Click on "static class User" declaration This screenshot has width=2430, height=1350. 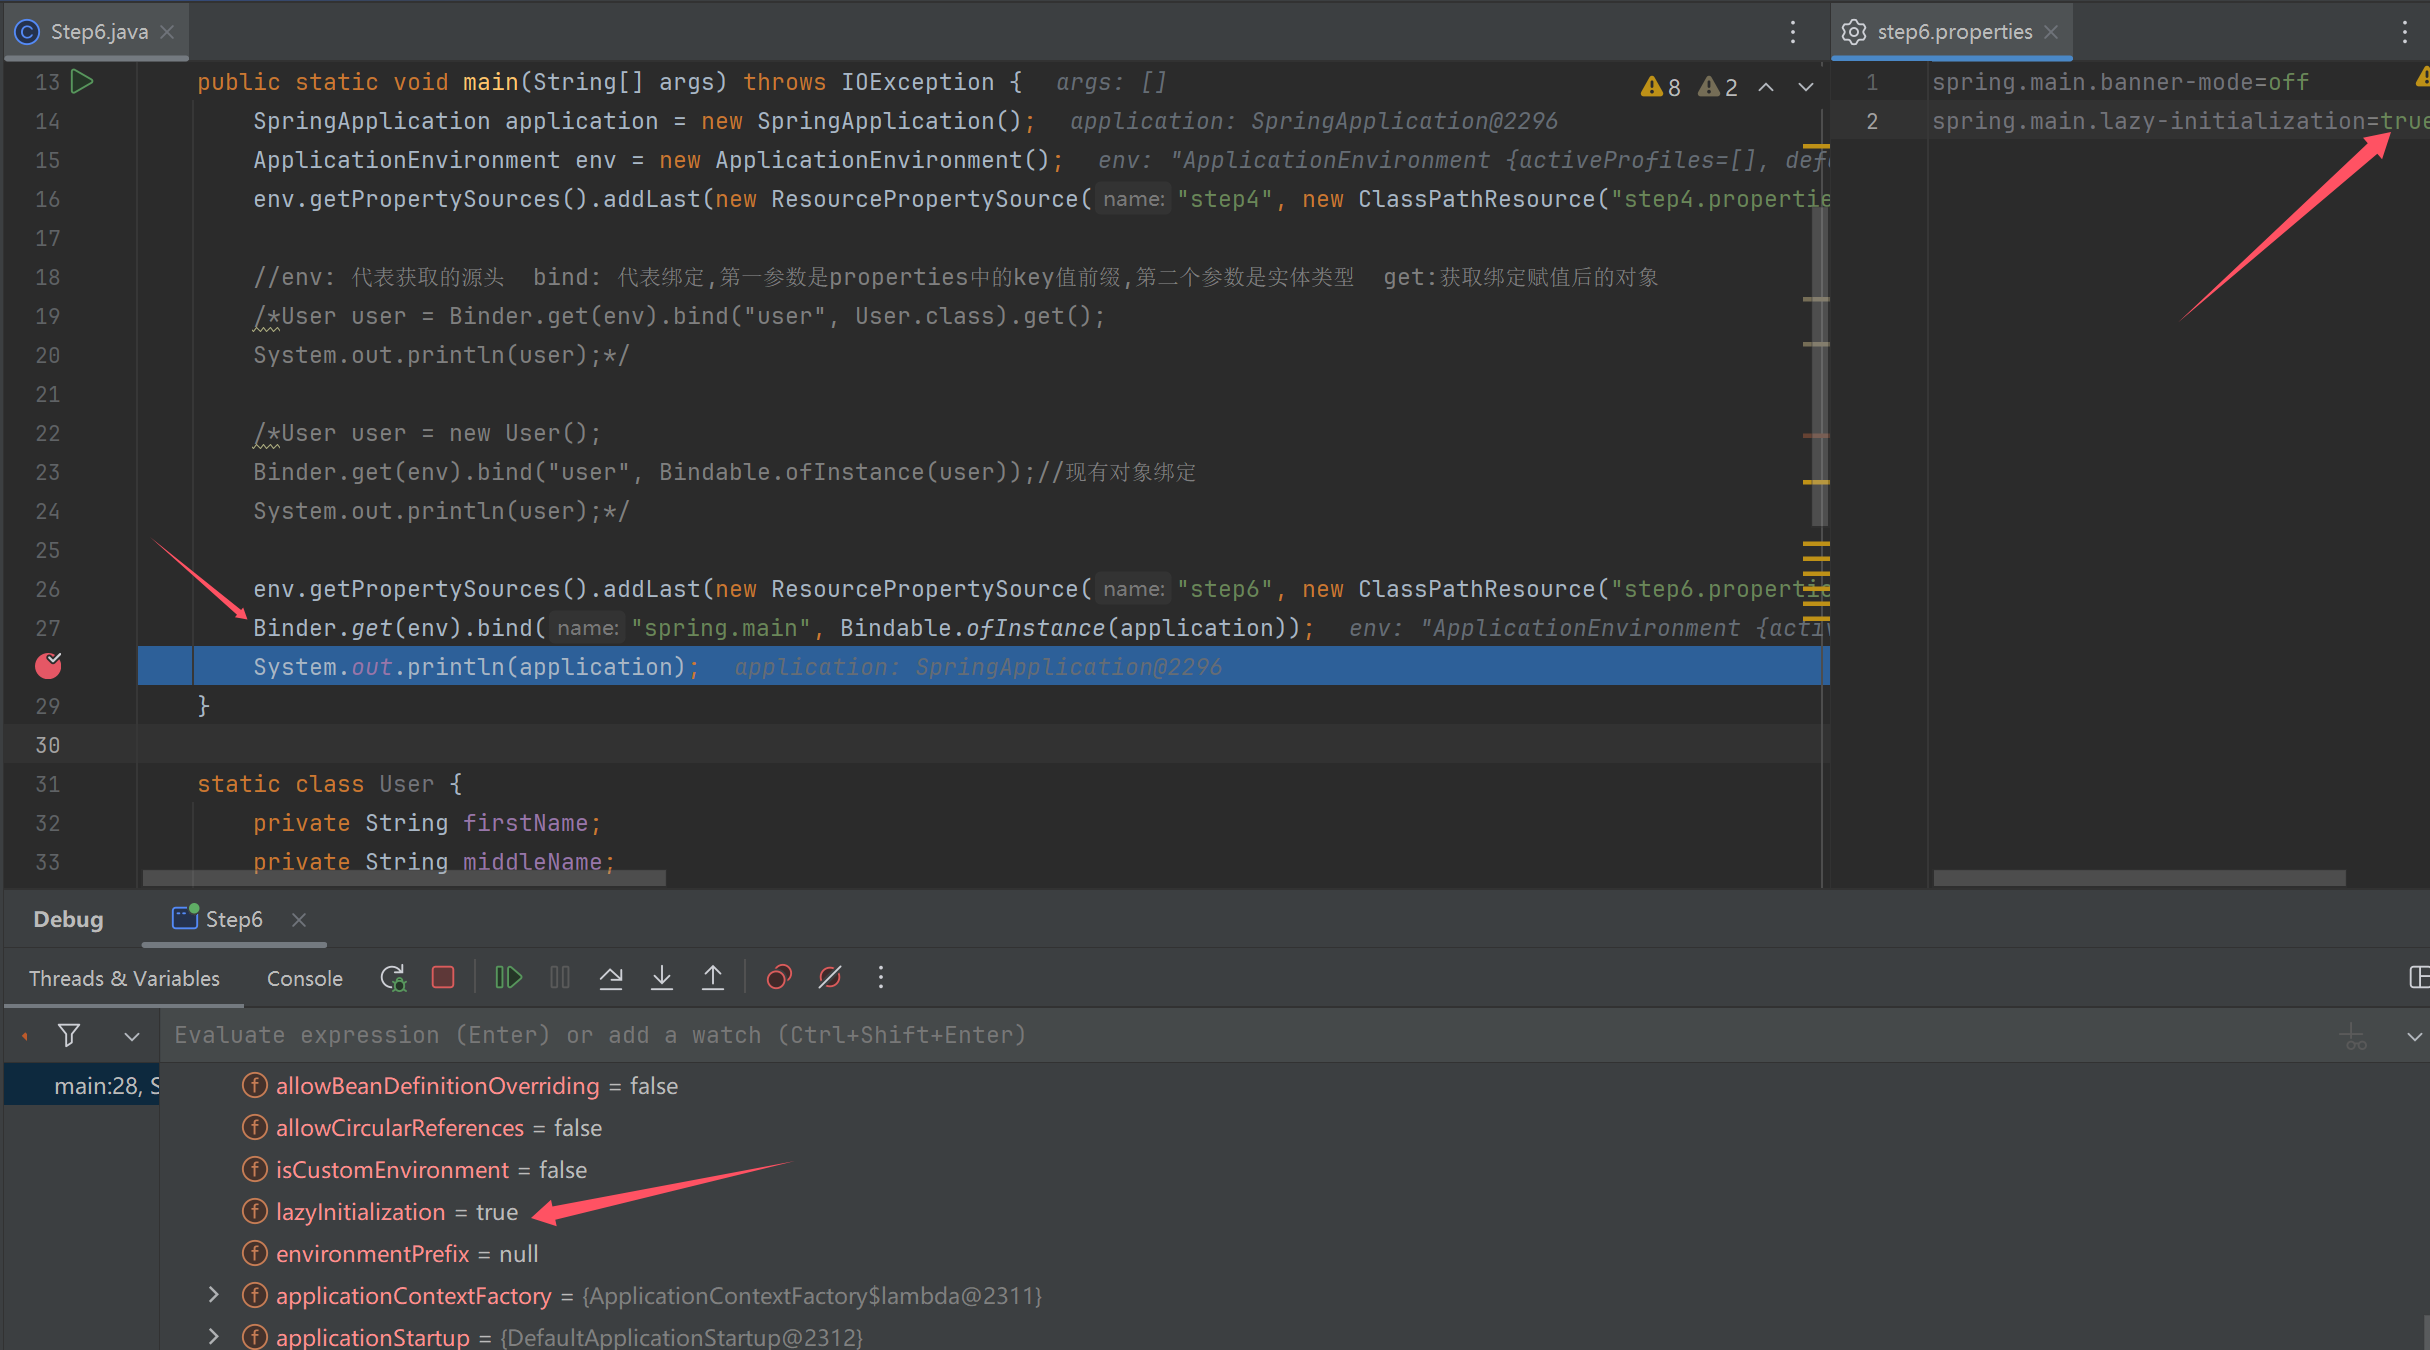[316, 784]
